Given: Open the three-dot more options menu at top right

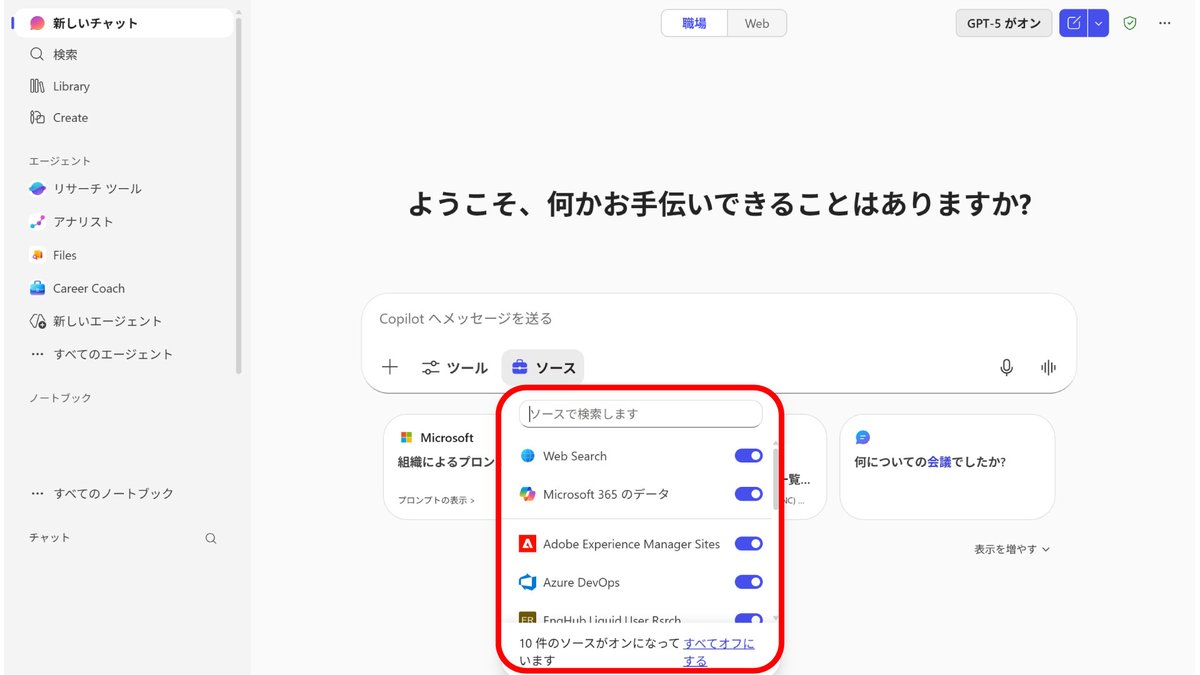Looking at the screenshot, I should pos(1164,23).
